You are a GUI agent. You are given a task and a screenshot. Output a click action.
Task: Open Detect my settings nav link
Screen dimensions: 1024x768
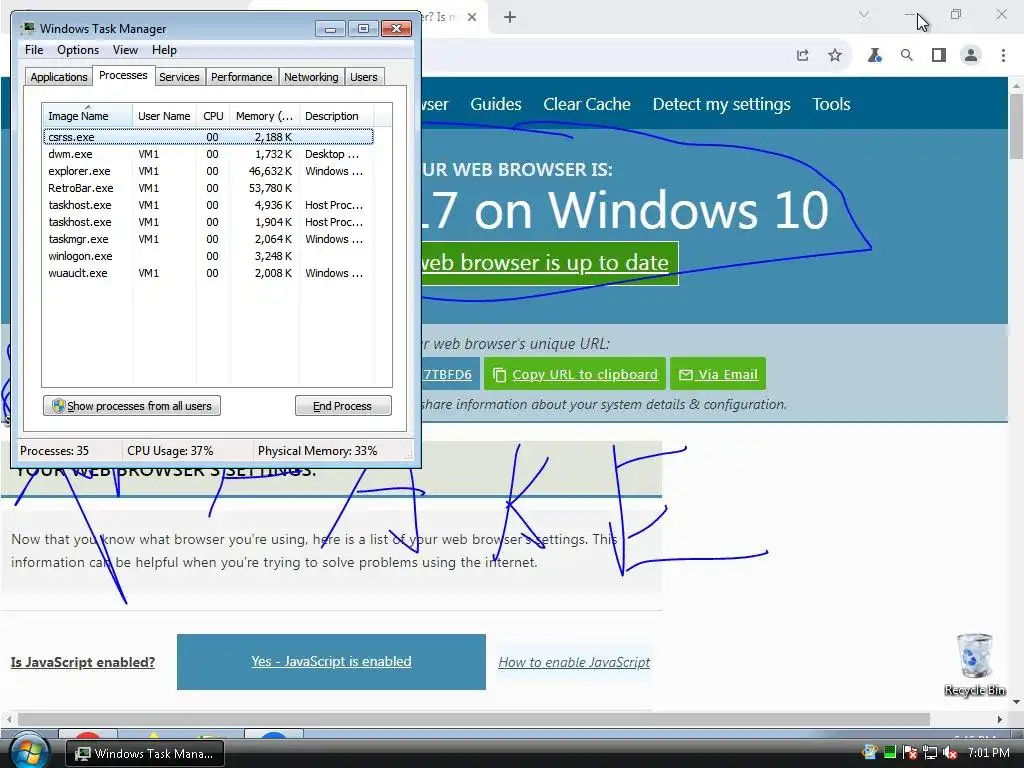coord(721,104)
